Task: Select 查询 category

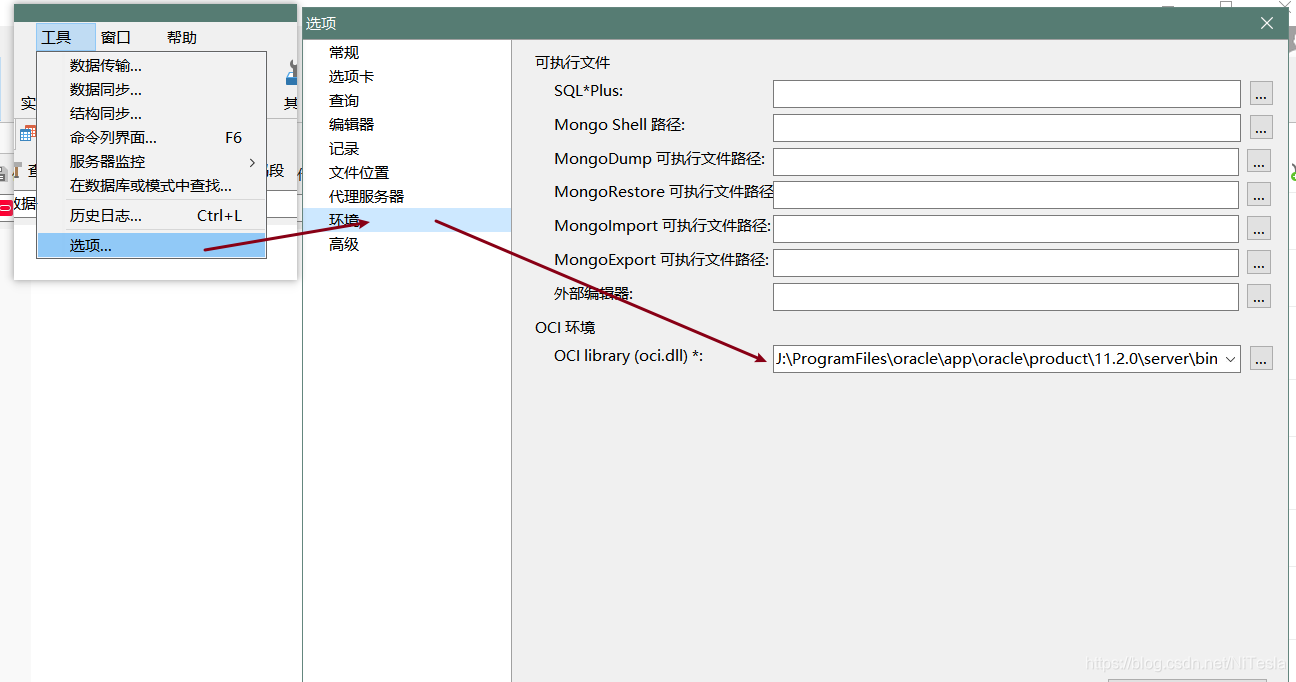Action: click(407, 101)
